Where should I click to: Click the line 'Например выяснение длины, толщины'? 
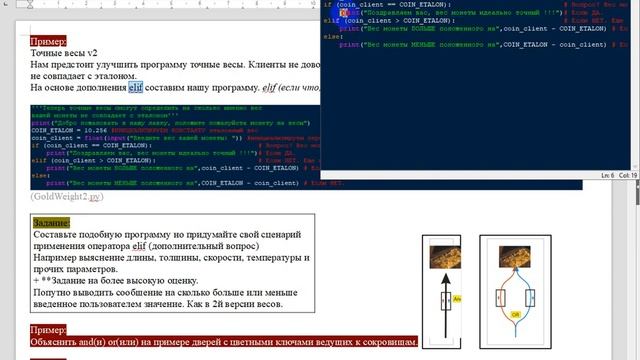pyautogui.click(x=171, y=258)
